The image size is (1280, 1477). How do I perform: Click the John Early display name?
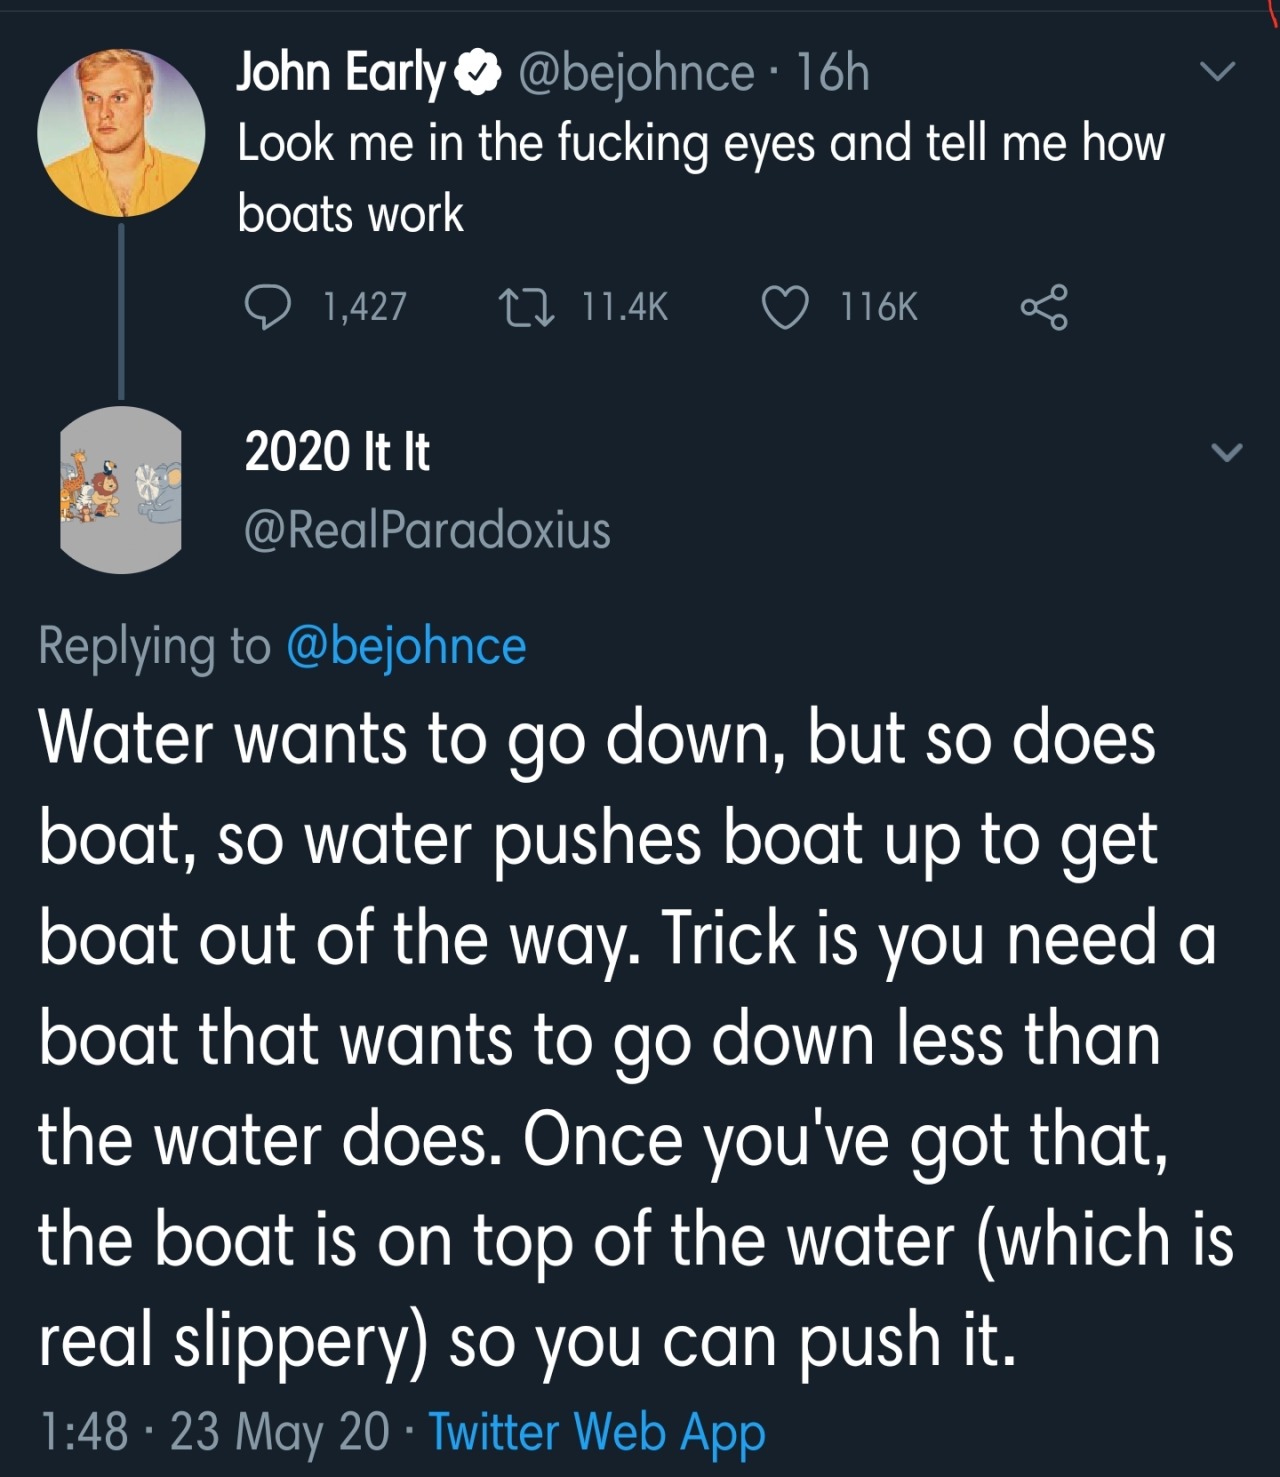coord(340,73)
